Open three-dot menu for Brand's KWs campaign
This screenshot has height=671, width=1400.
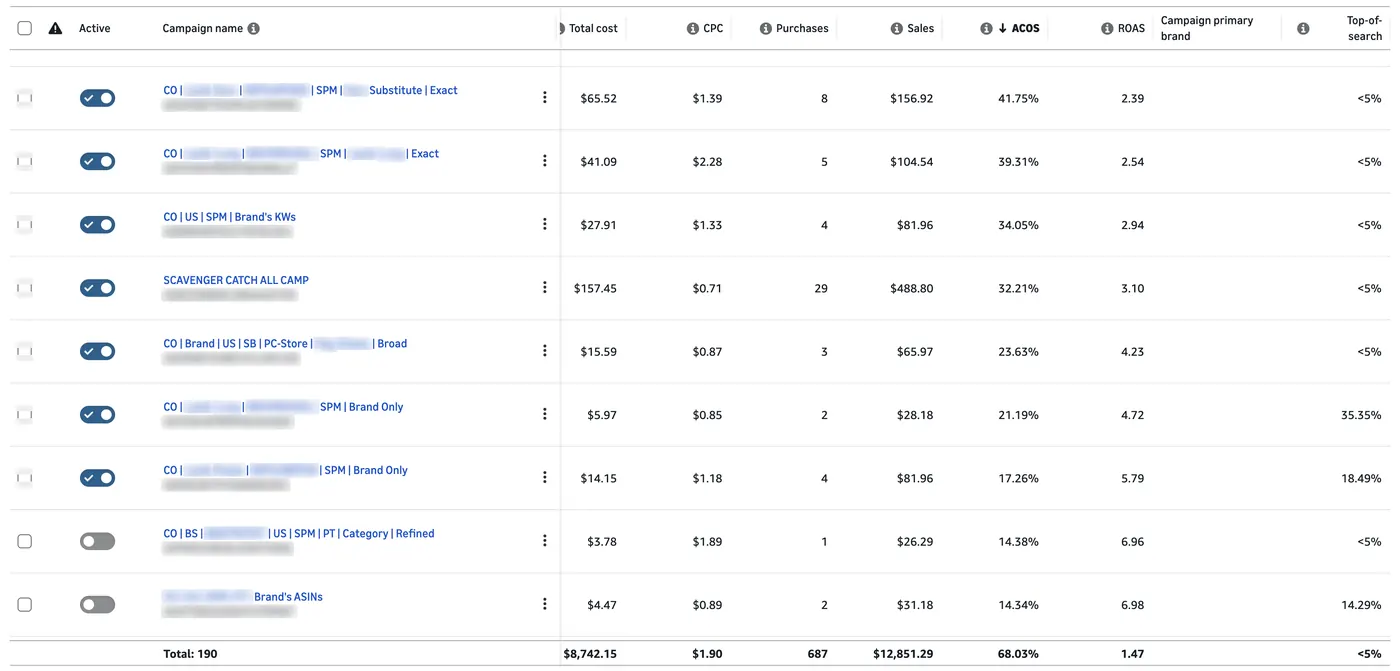(545, 224)
